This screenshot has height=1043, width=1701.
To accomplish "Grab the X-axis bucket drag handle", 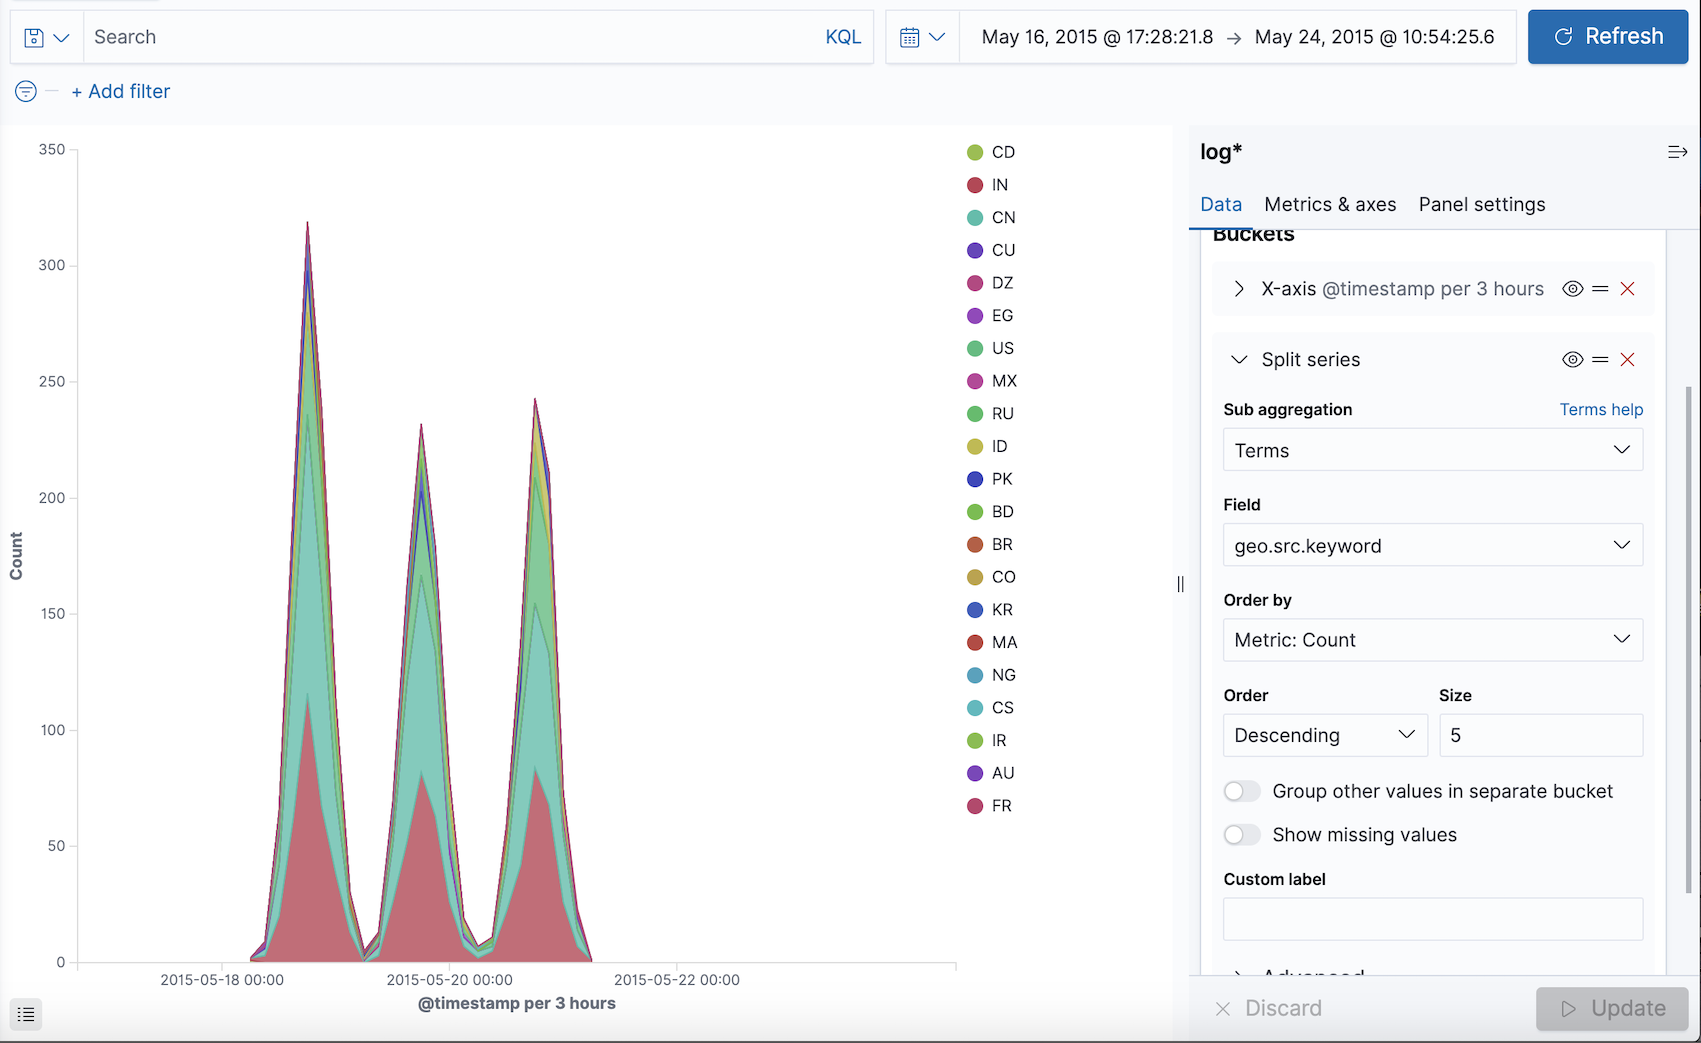I will [x=1600, y=289].
